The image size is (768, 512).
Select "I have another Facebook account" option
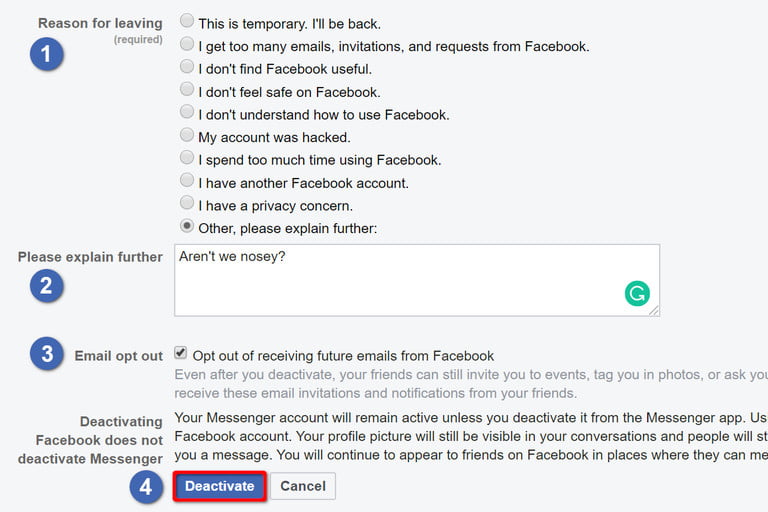(x=187, y=181)
